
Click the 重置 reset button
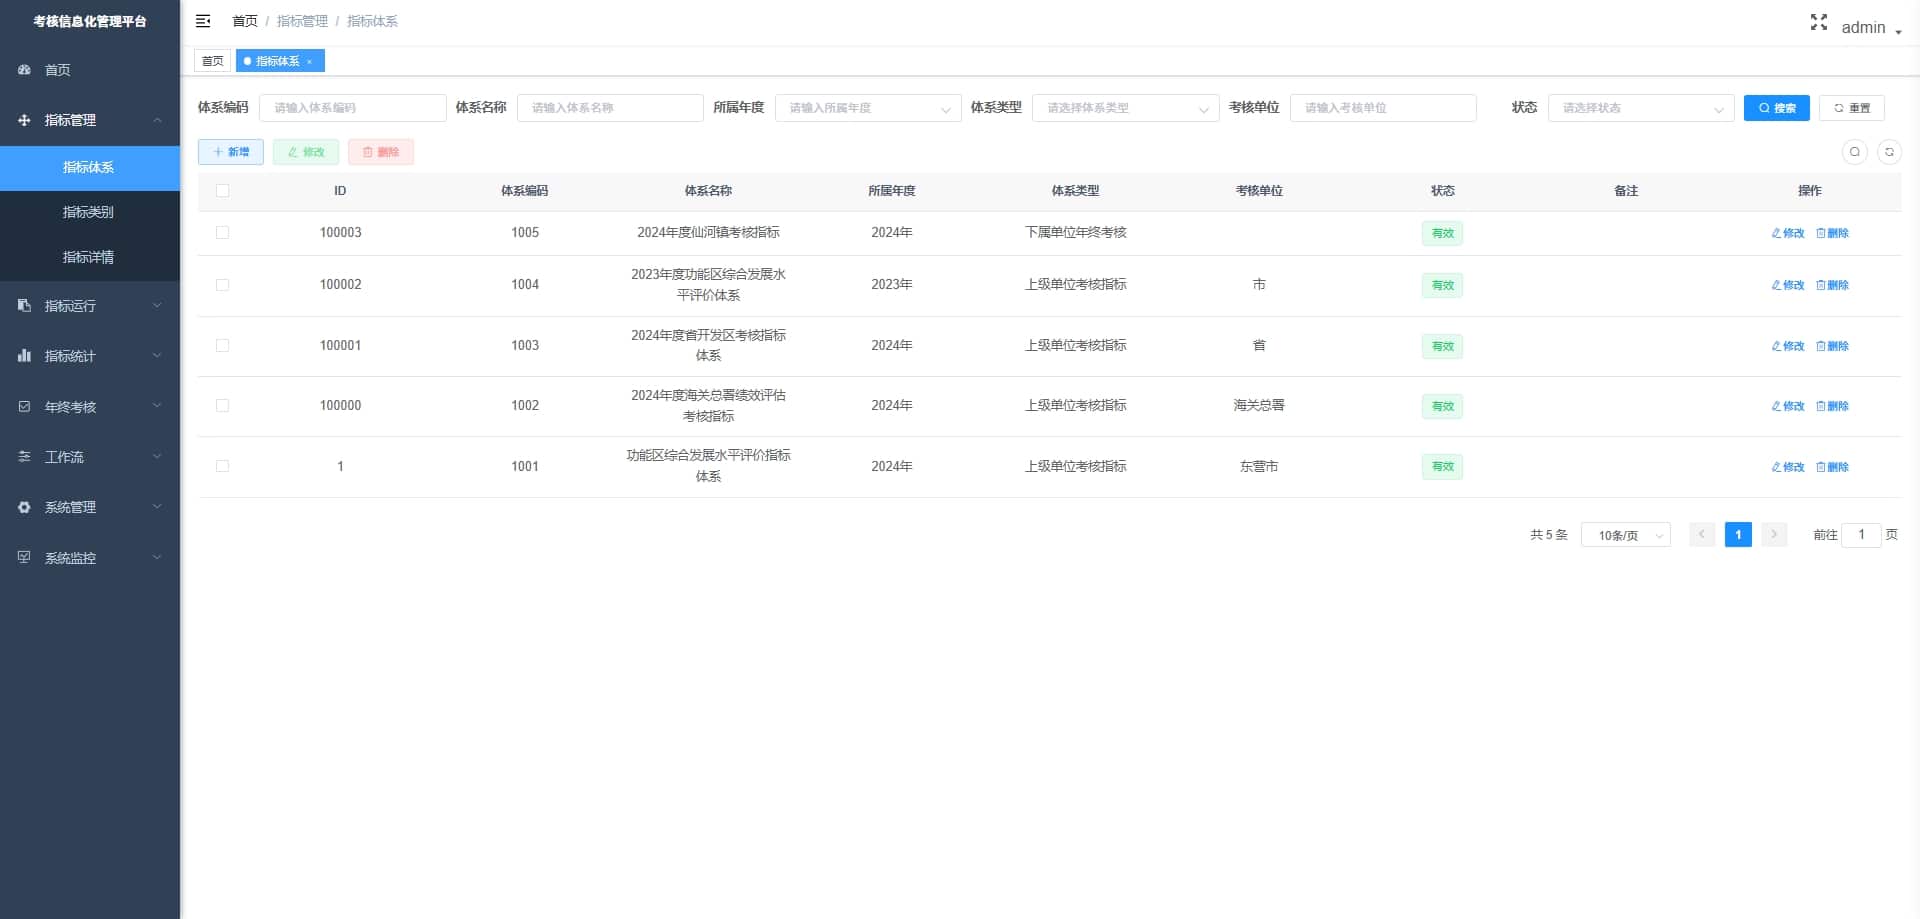[1852, 108]
